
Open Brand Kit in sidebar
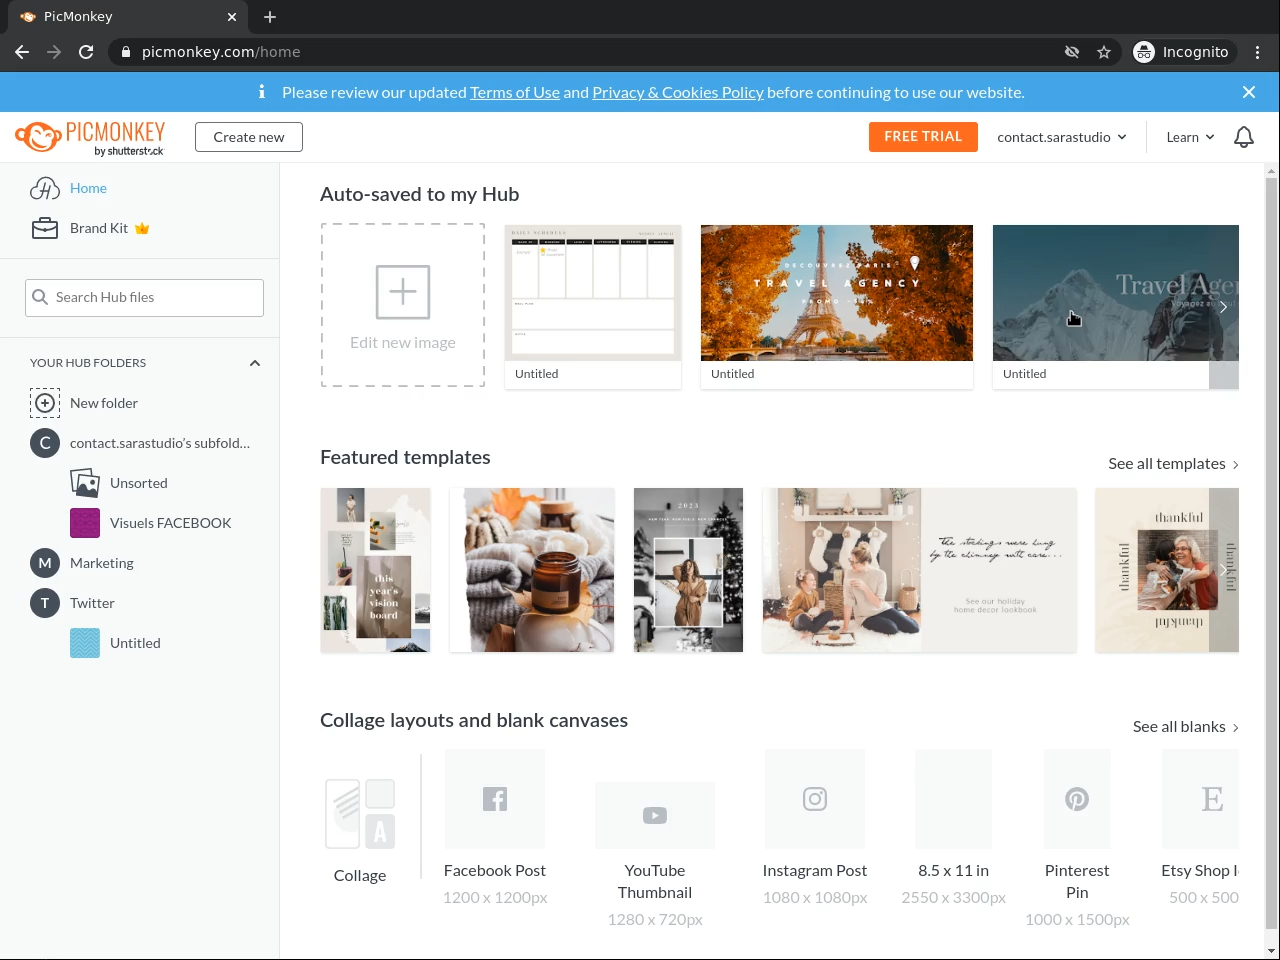(99, 228)
